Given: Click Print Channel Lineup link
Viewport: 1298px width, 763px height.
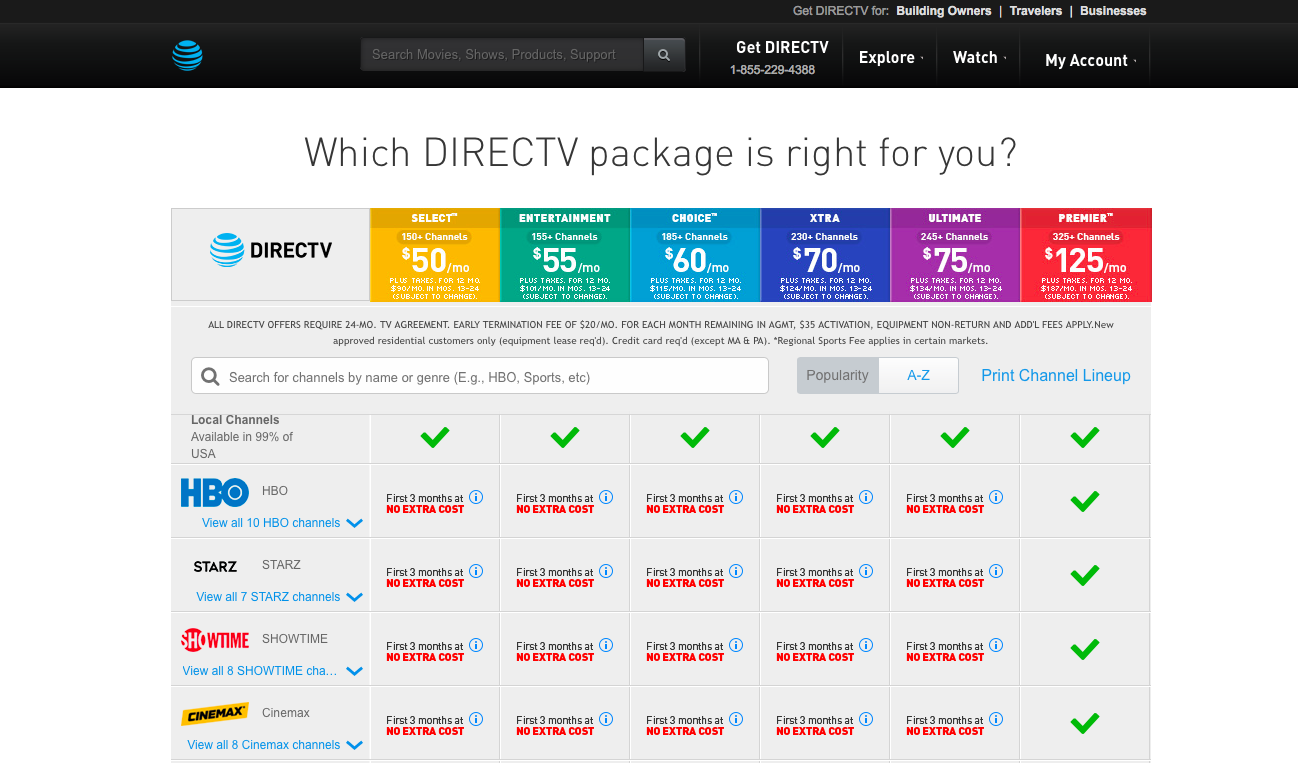Looking at the screenshot, I should click(1055, 376).
